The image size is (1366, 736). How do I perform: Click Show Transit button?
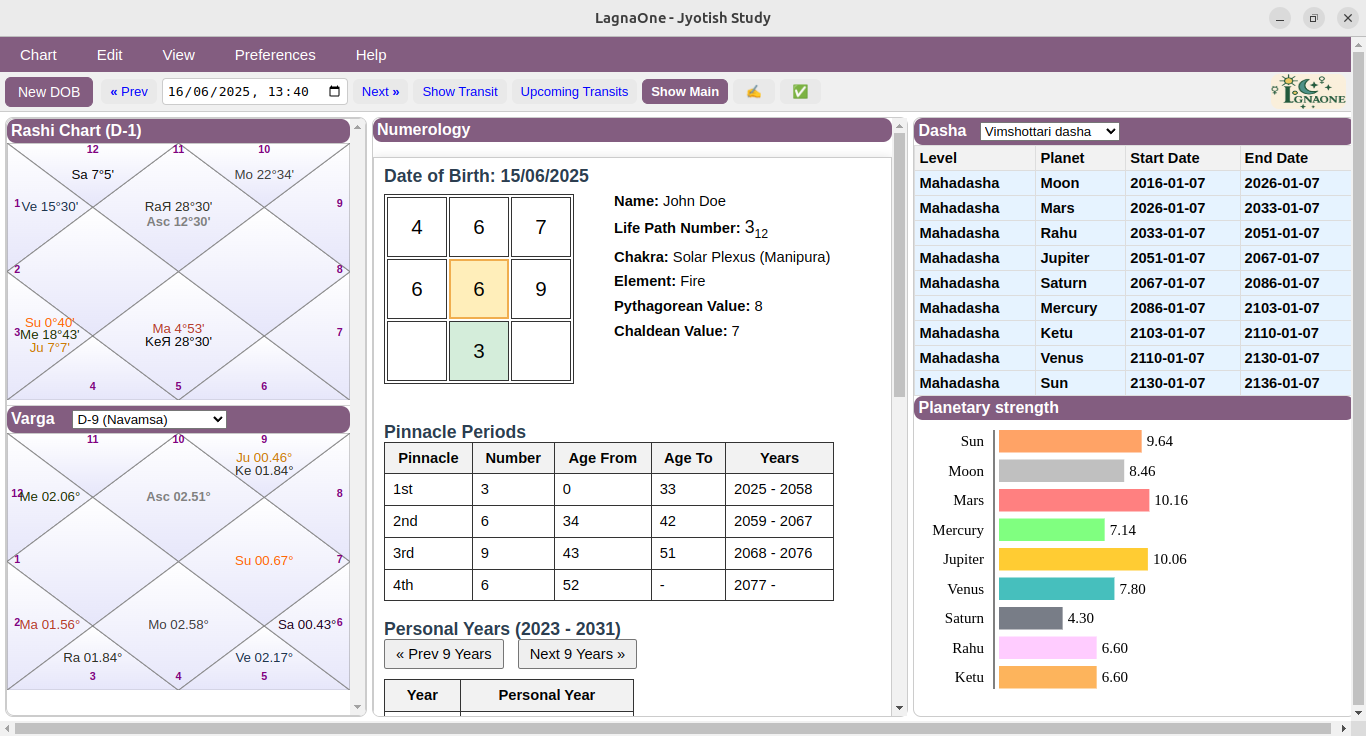pos(460,92)
